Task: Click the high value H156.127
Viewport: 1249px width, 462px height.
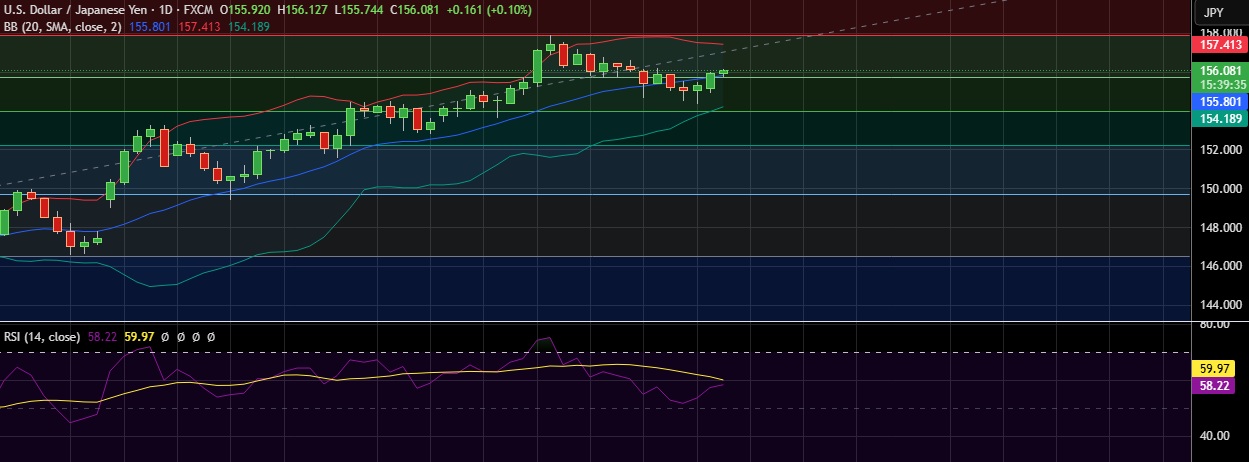Action: (303, 9)
